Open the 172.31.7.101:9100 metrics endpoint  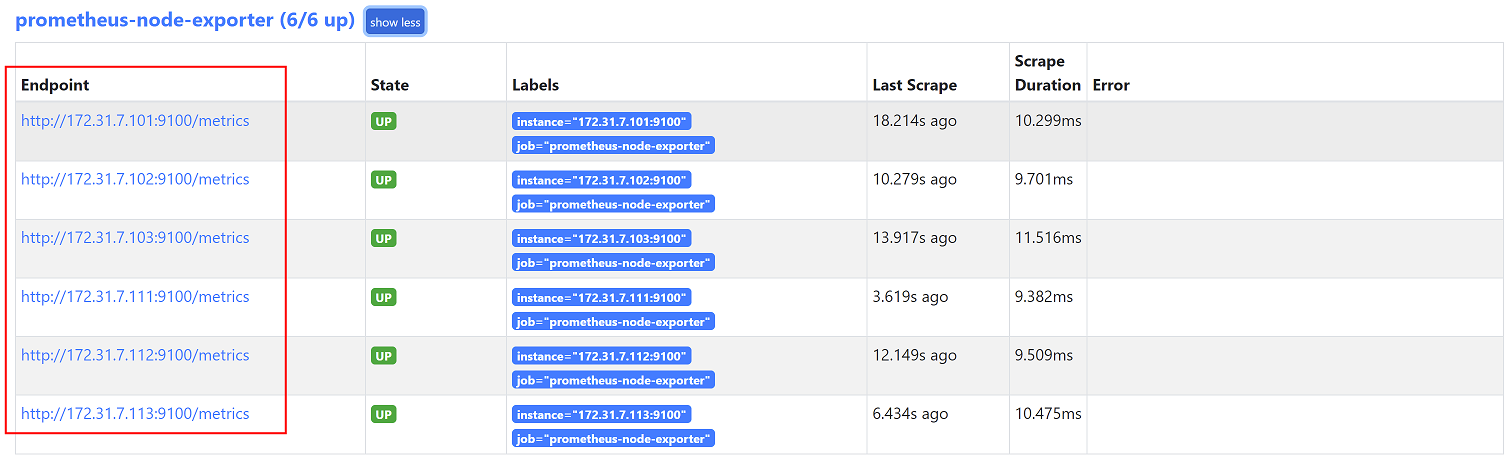[135, 121]
